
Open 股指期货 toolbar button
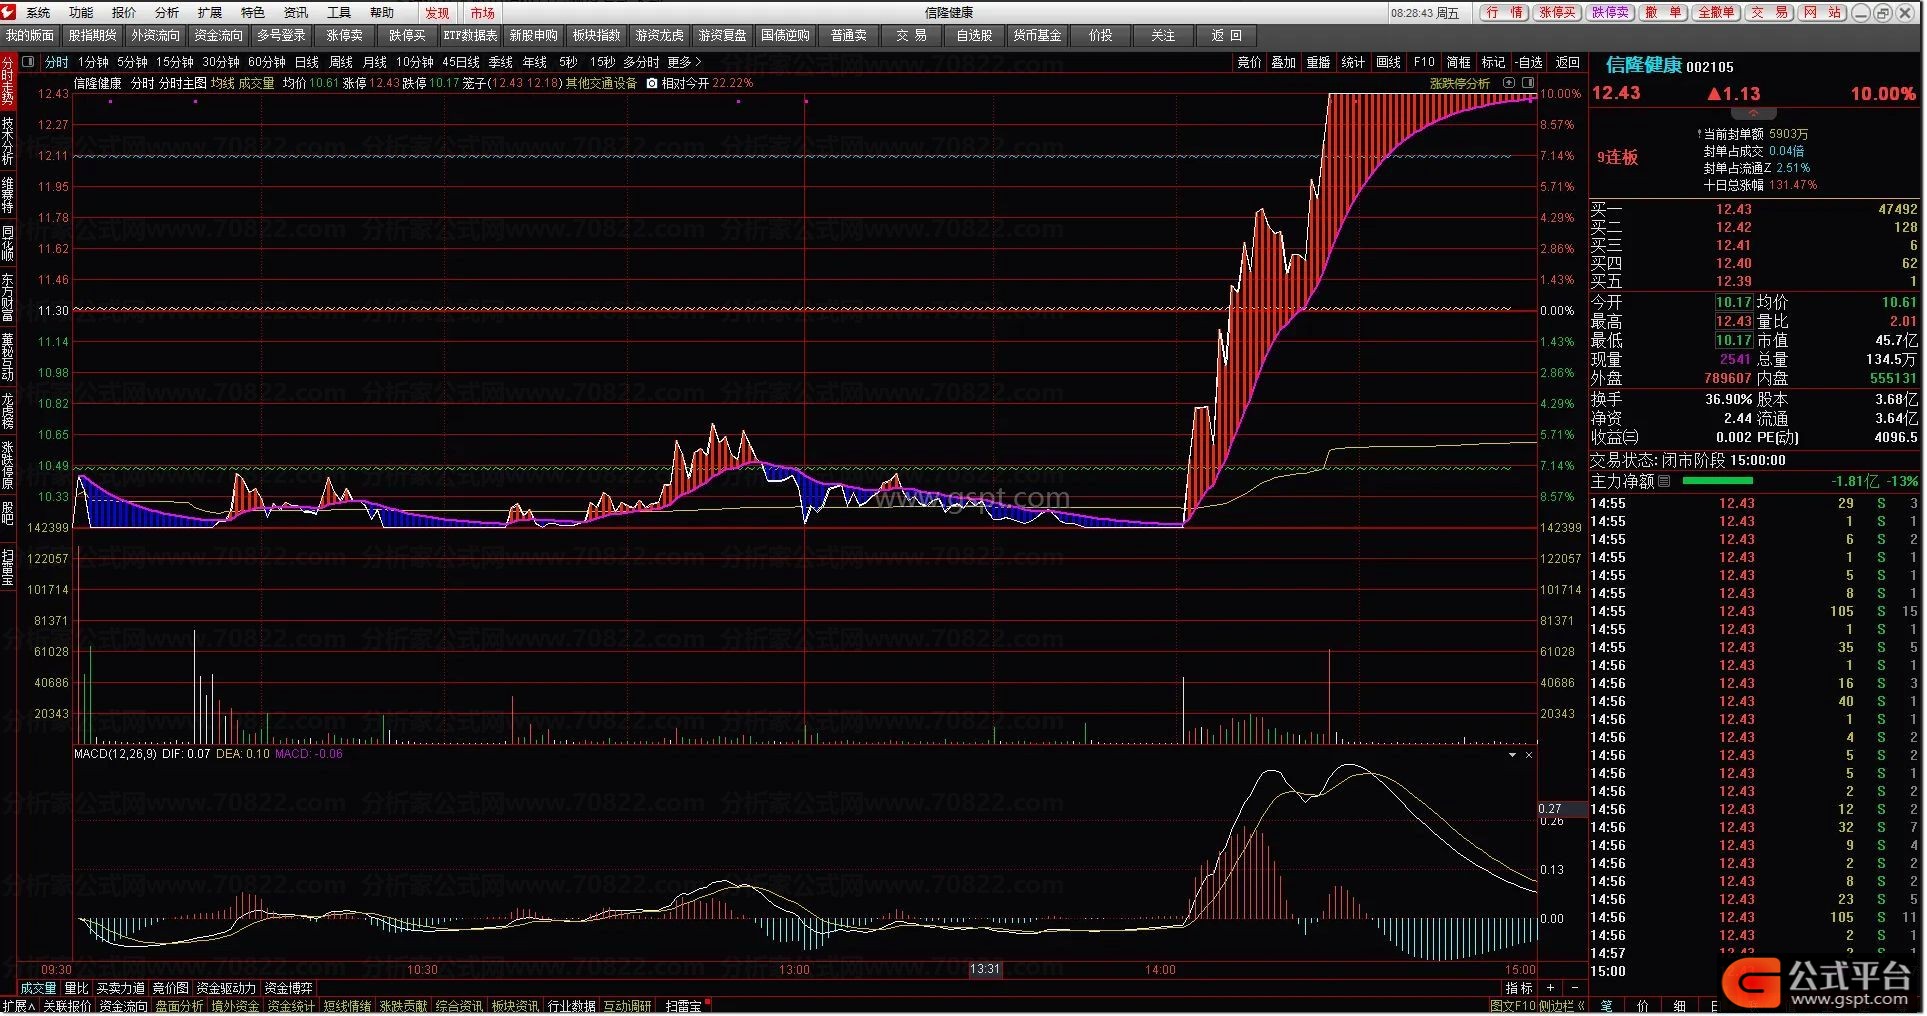[x=93, y=35]
